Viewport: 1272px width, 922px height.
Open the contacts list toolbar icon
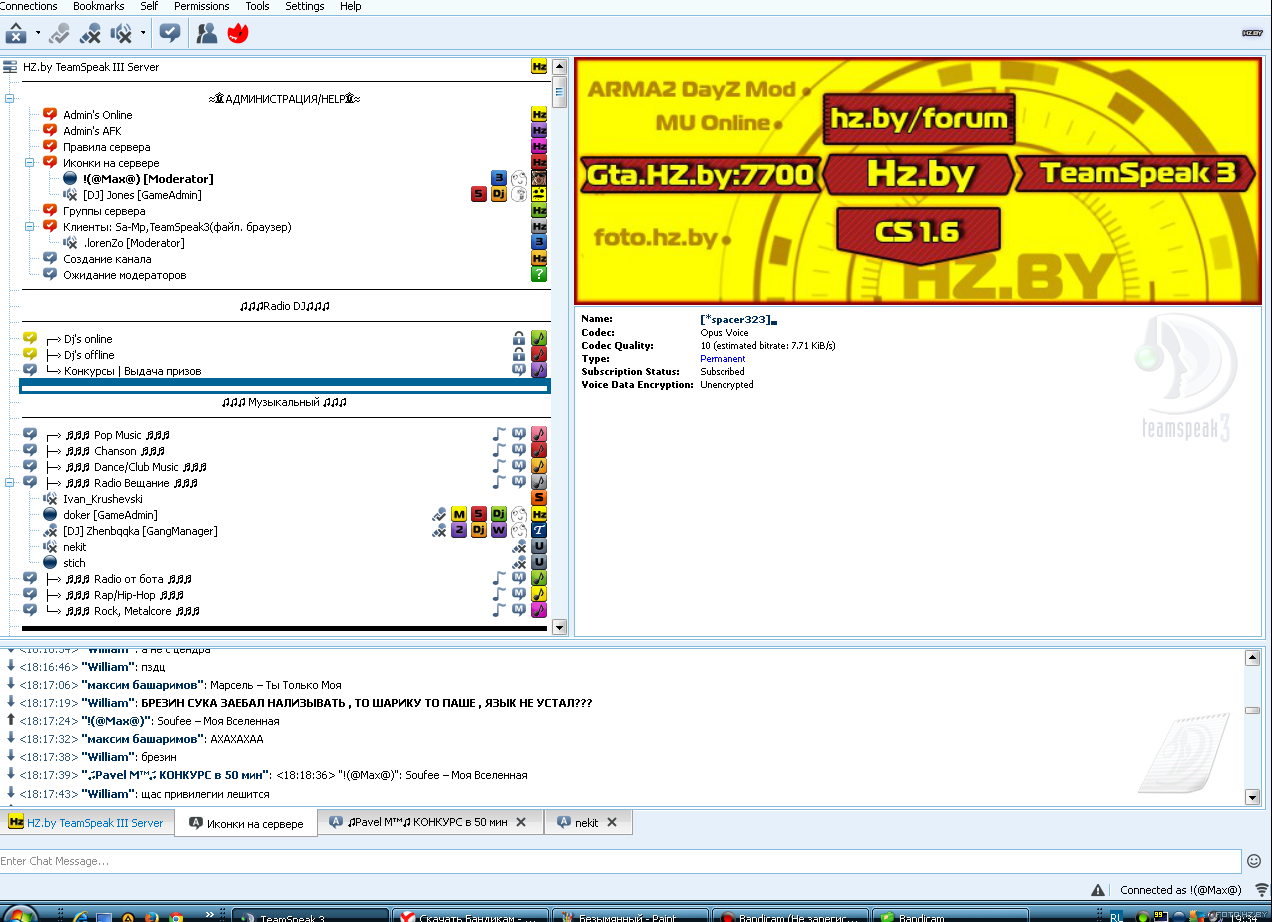click(207, 33)
